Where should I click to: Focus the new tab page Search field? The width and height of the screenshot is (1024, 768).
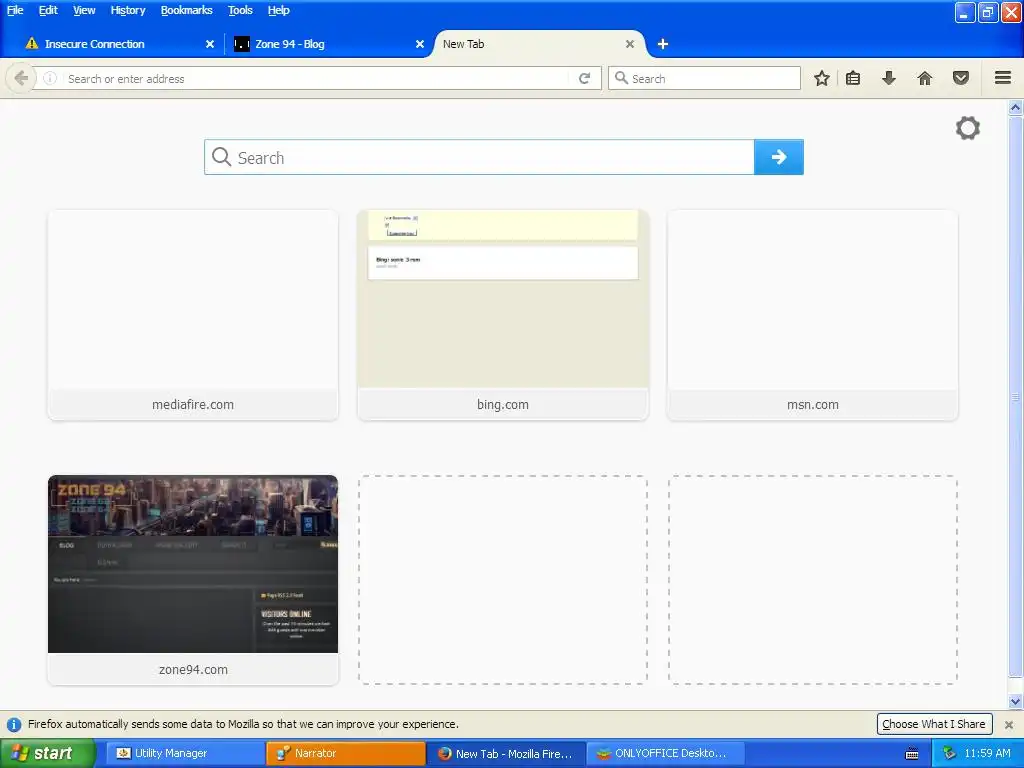click(479, 157)
